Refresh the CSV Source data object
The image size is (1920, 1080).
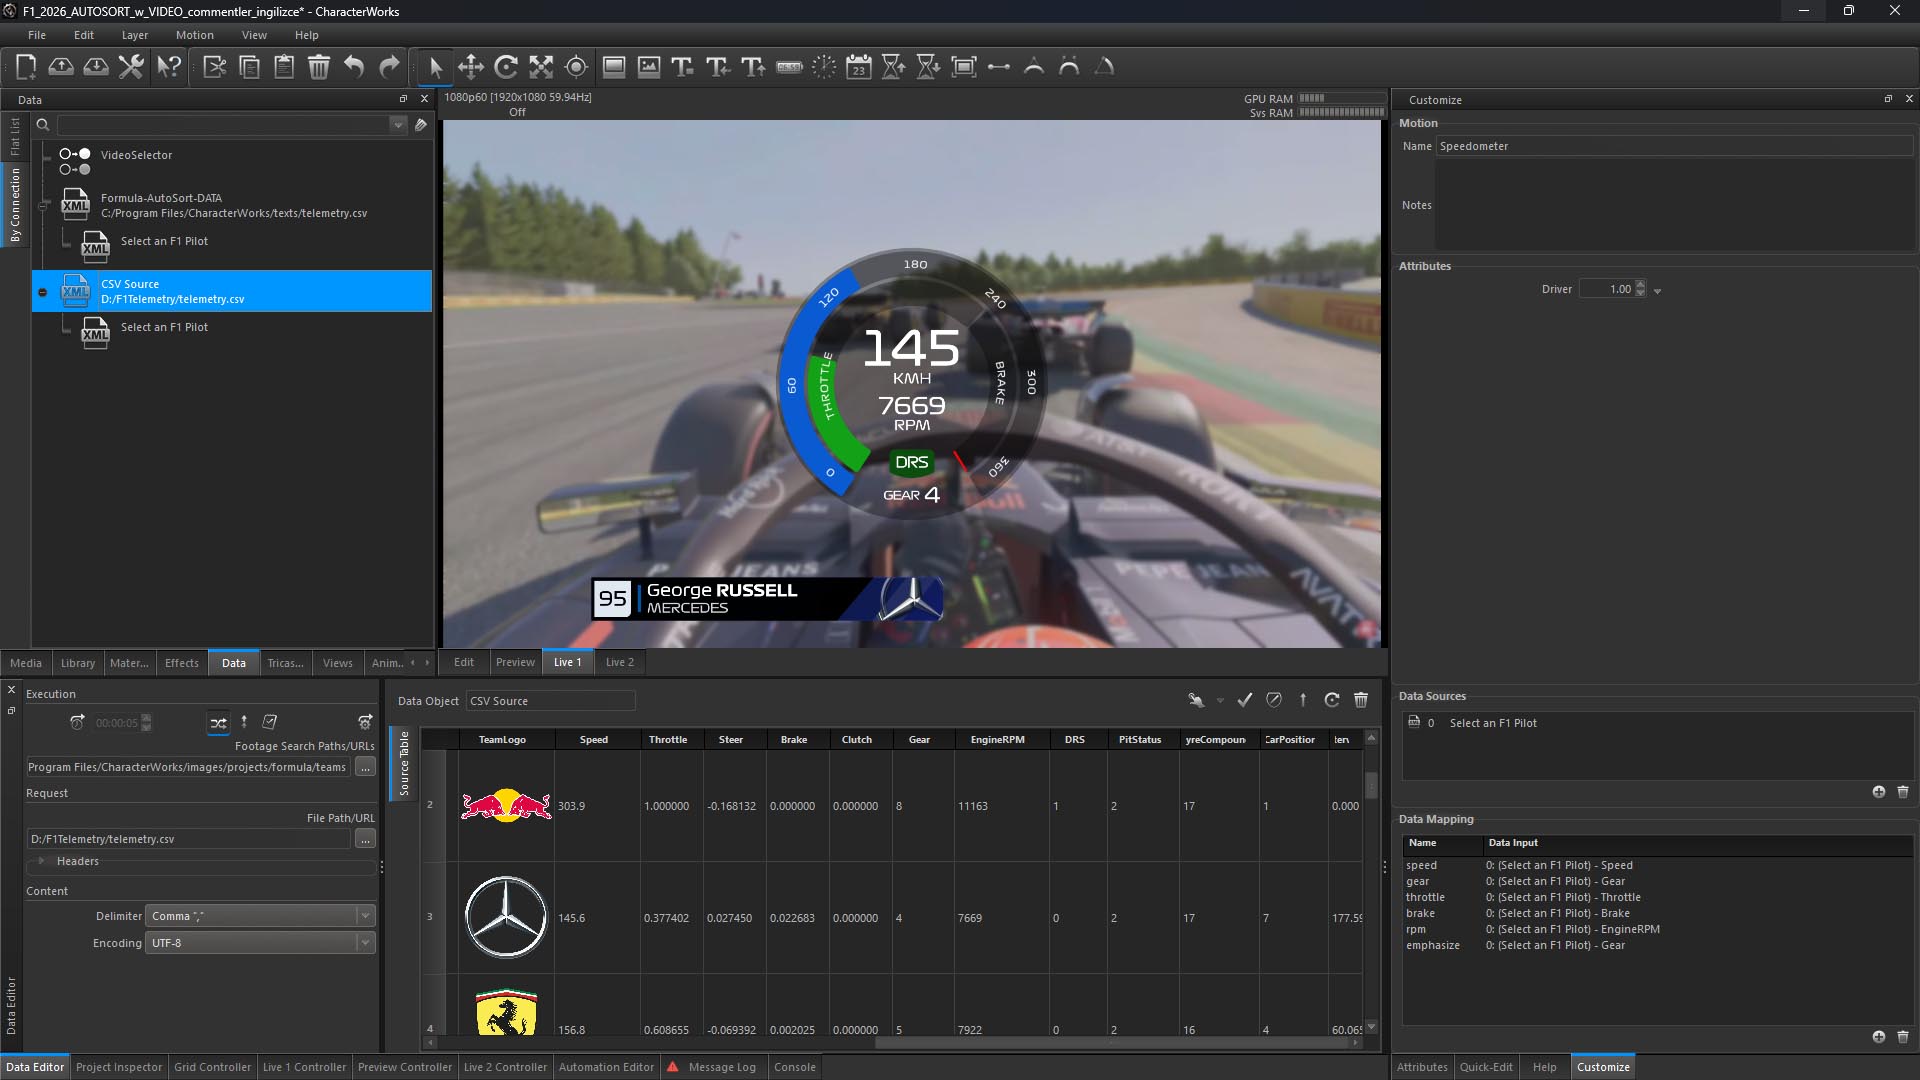click(1332, 700)
